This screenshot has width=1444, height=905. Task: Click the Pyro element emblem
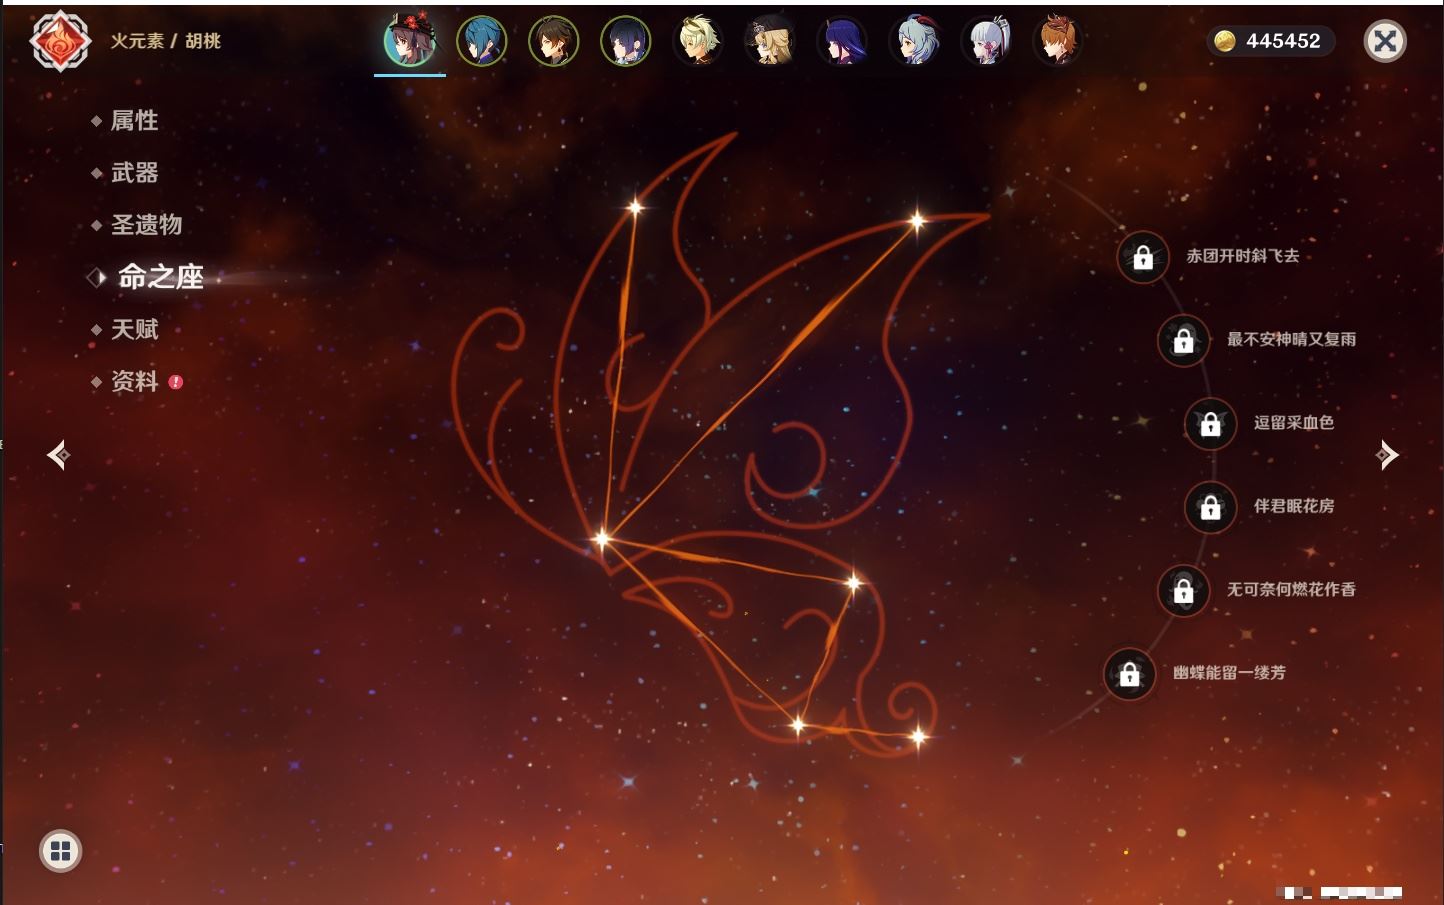click(x=60, y=41)
